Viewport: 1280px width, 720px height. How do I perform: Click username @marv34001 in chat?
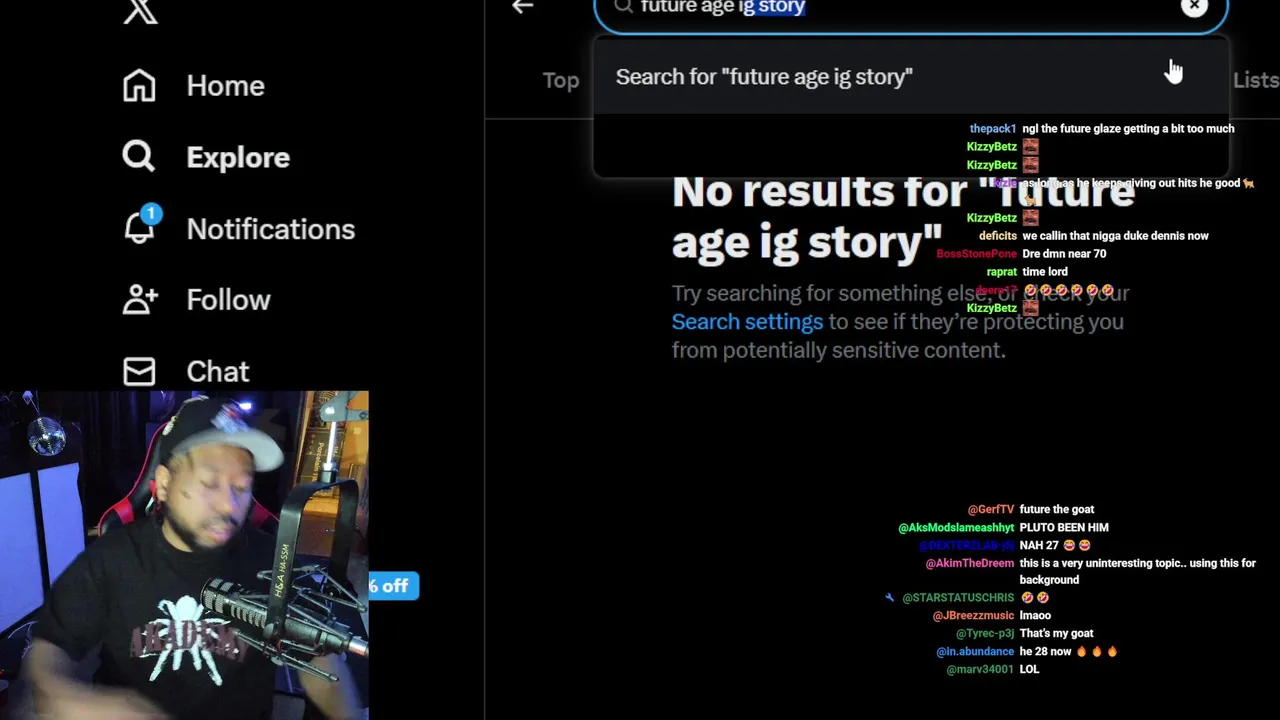click(x=980, y=670)
